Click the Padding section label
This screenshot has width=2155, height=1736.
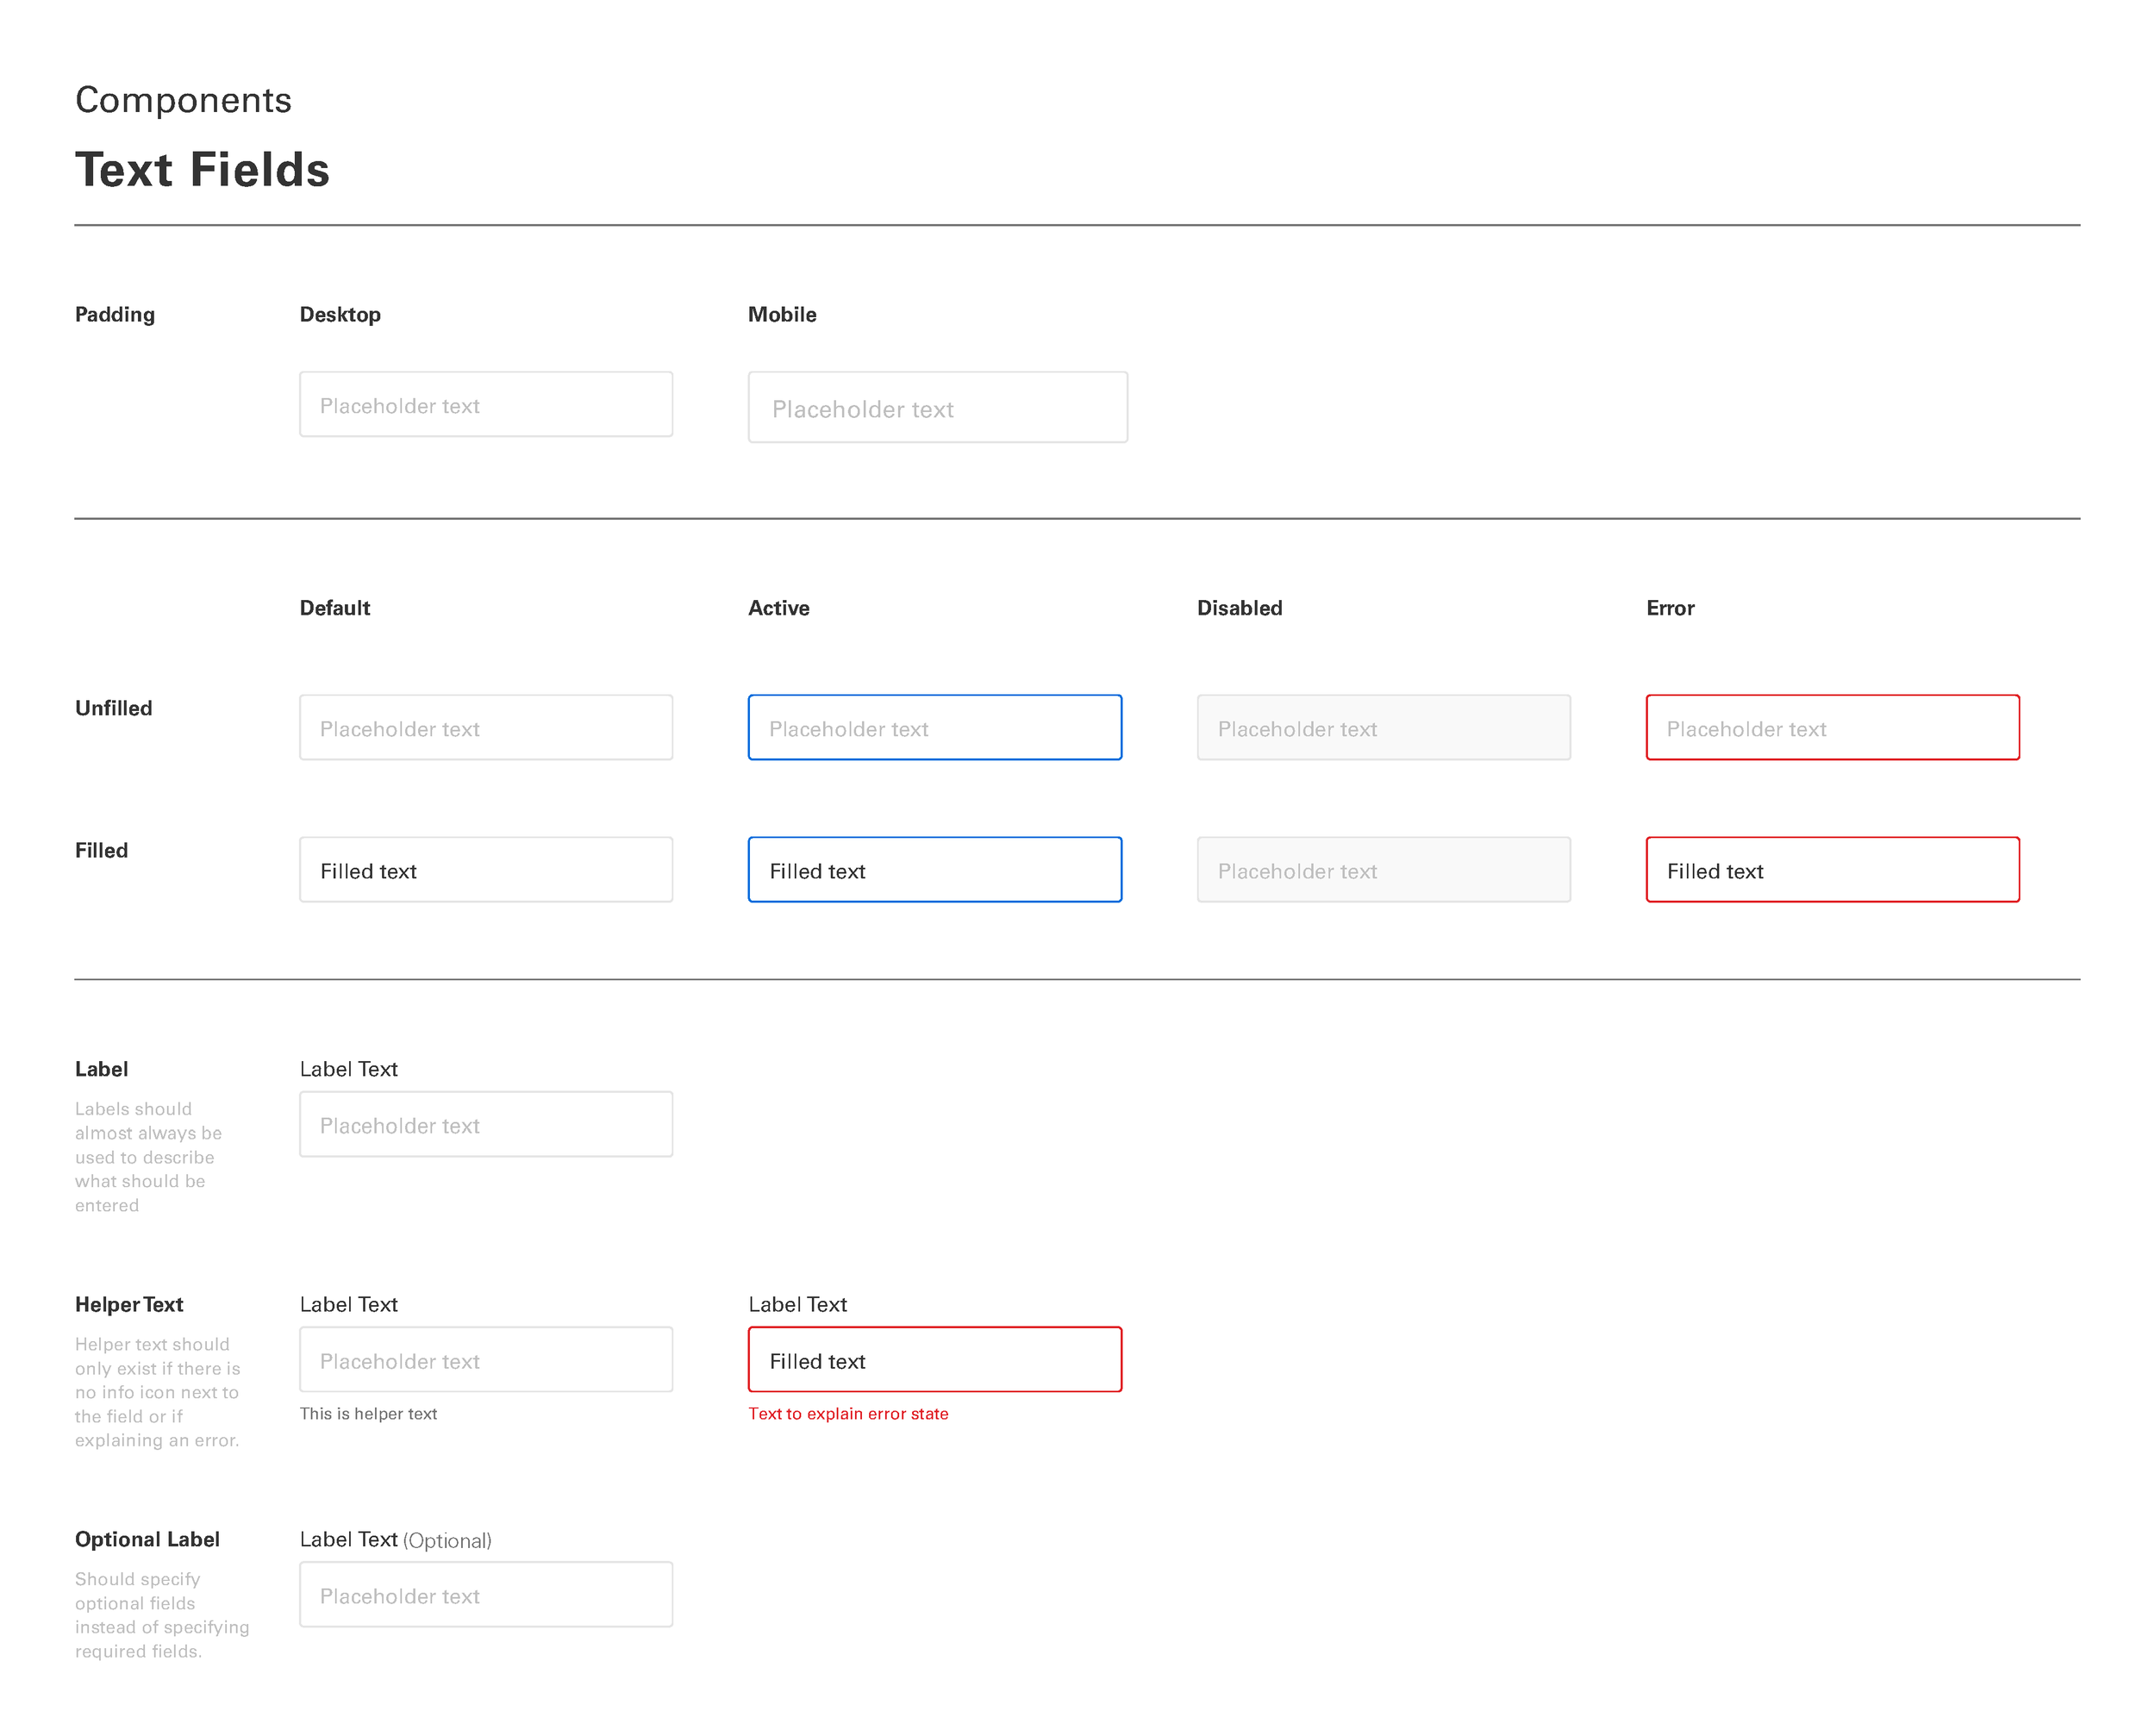pyautogui.click(x=114, y=314)
